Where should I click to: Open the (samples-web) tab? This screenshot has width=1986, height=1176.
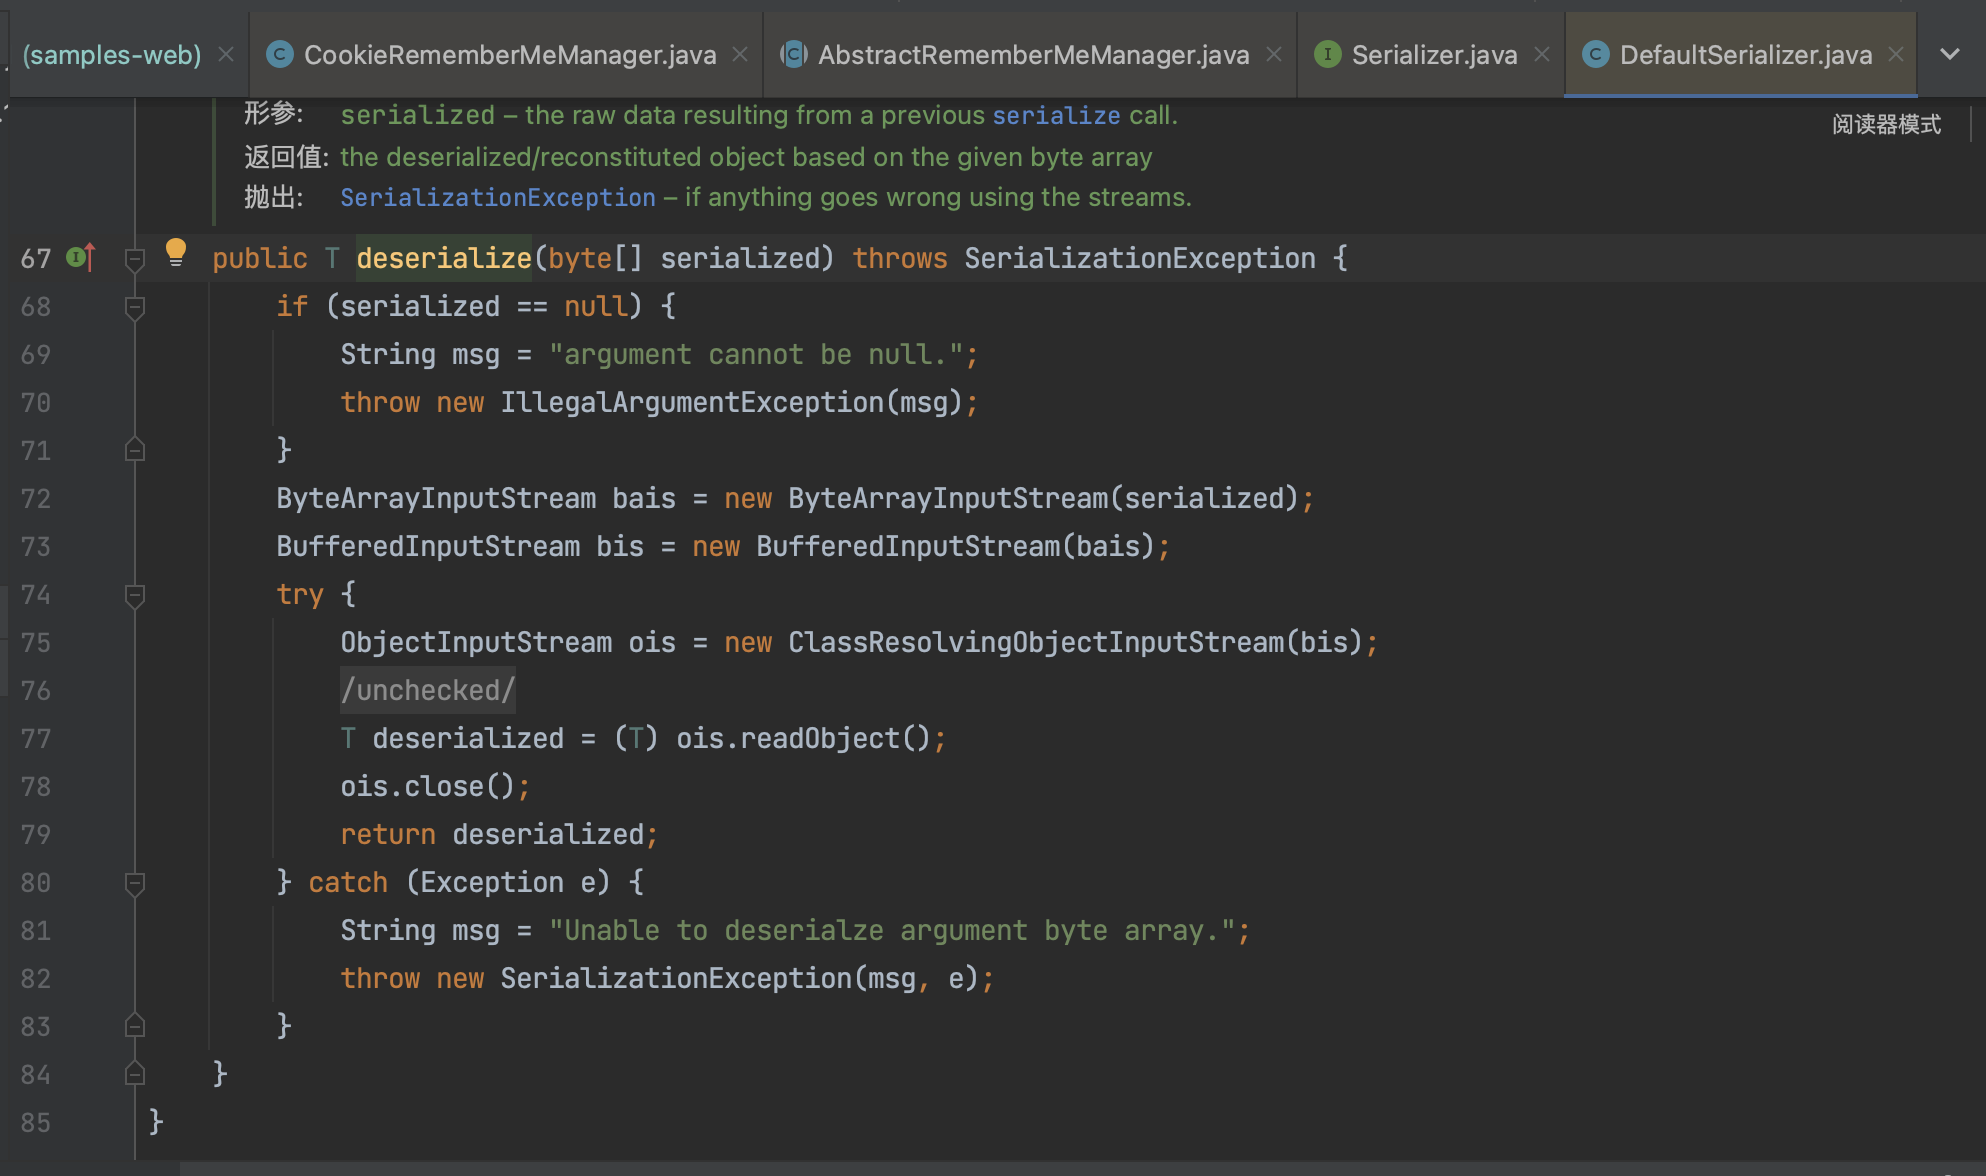111,55
